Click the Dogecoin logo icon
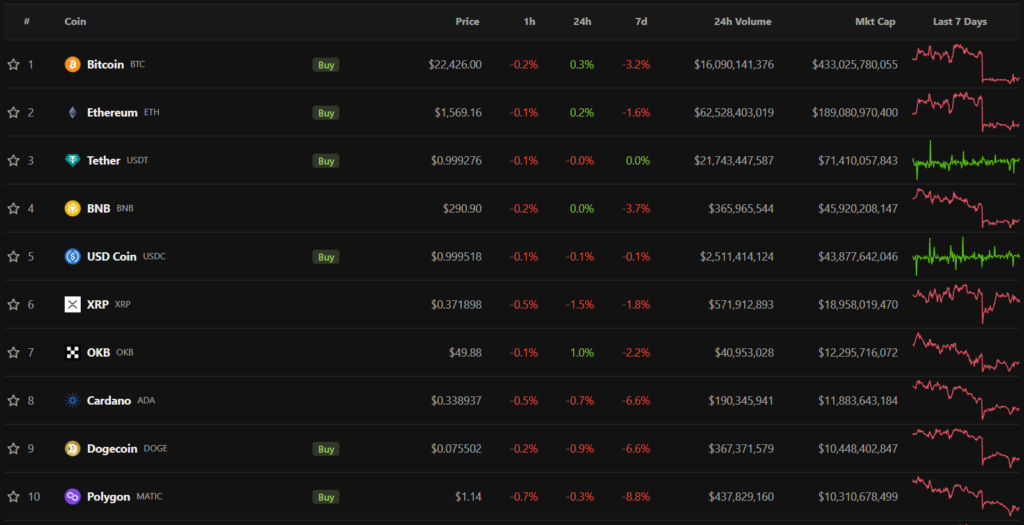Viewport: 1024px width, 525px height. click(x=72, y=449)
